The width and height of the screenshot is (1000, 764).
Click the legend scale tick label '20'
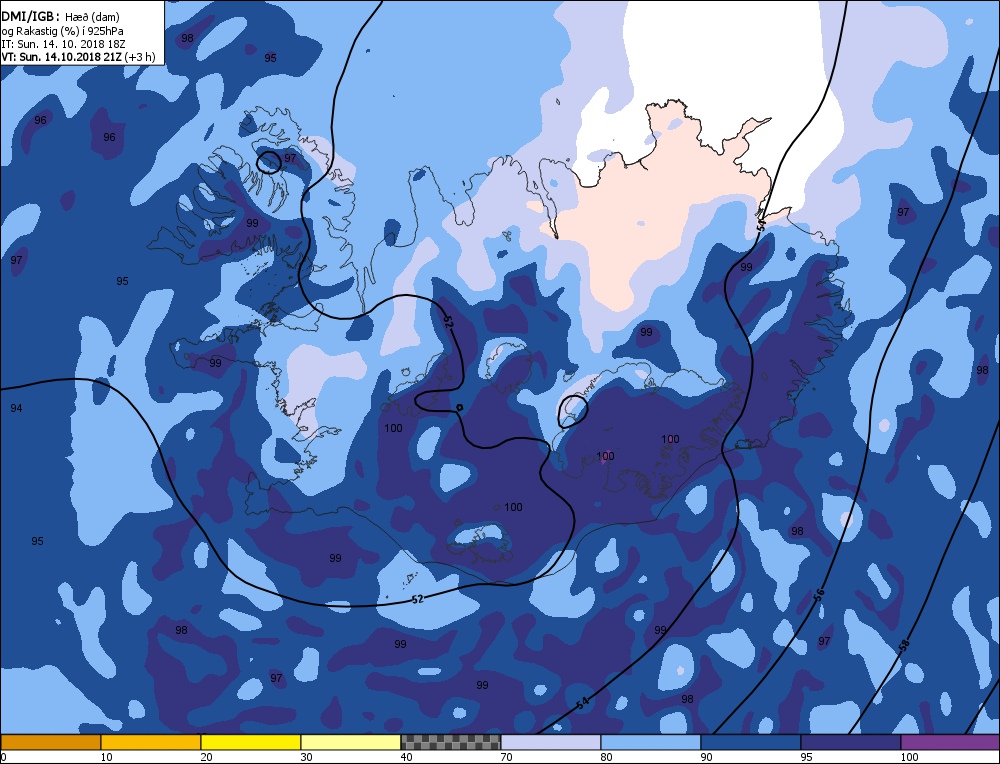[x=207, y=757]
